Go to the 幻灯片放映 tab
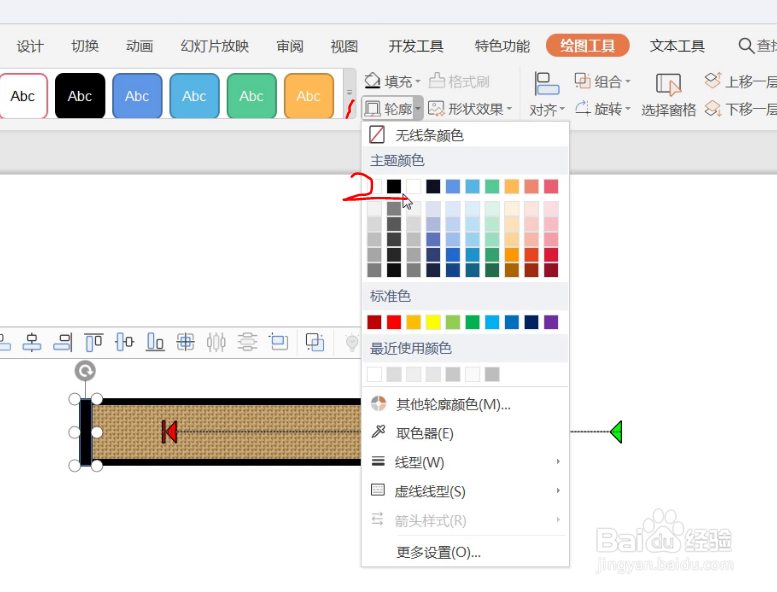 click(215, 46)
